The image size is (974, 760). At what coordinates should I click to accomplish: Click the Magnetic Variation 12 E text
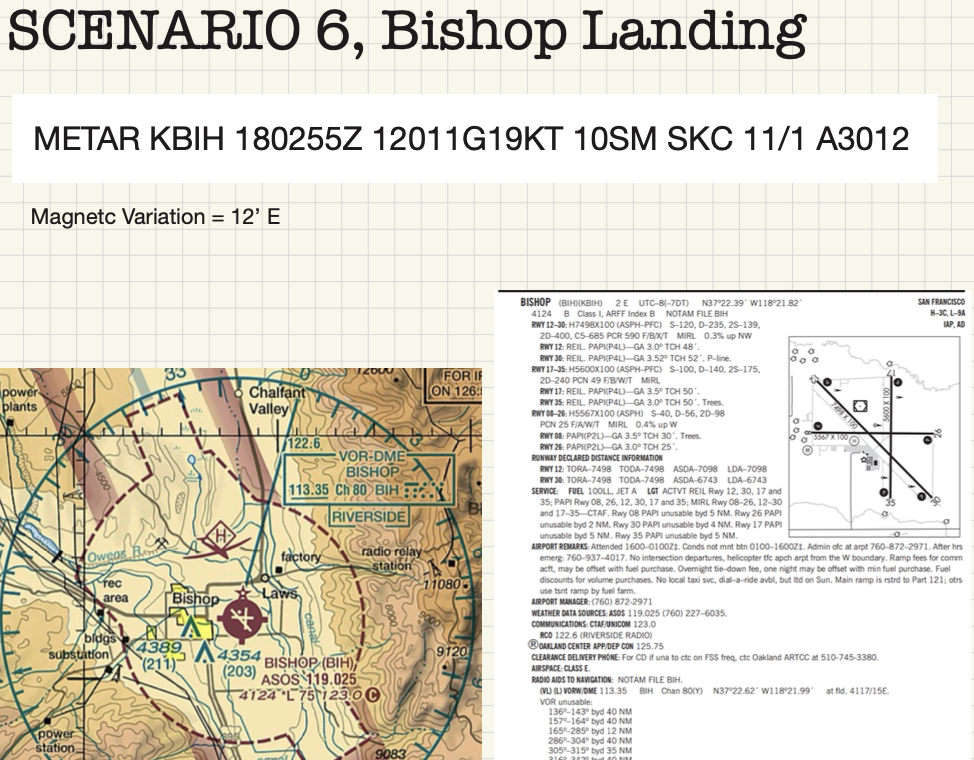pyautogui.click(x=155, y=217)
